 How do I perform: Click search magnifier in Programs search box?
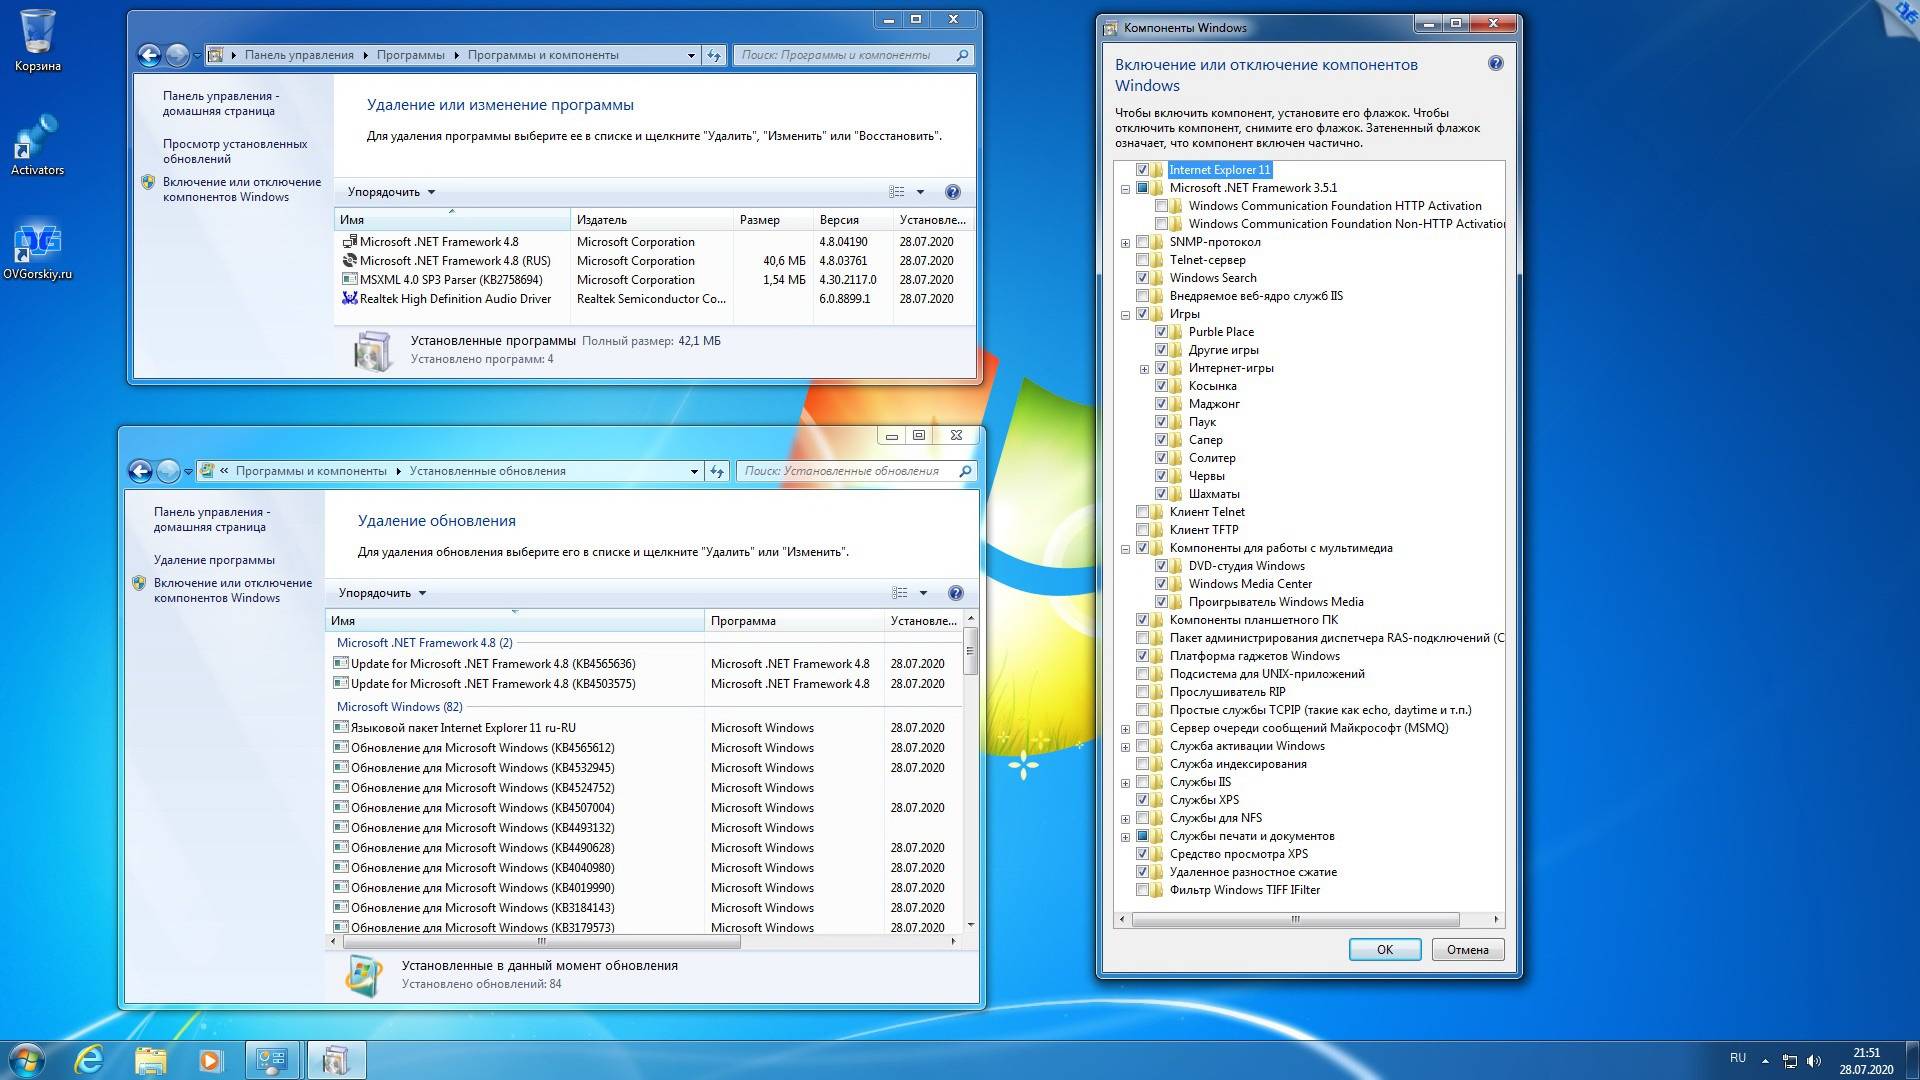[x=961, y=55]
